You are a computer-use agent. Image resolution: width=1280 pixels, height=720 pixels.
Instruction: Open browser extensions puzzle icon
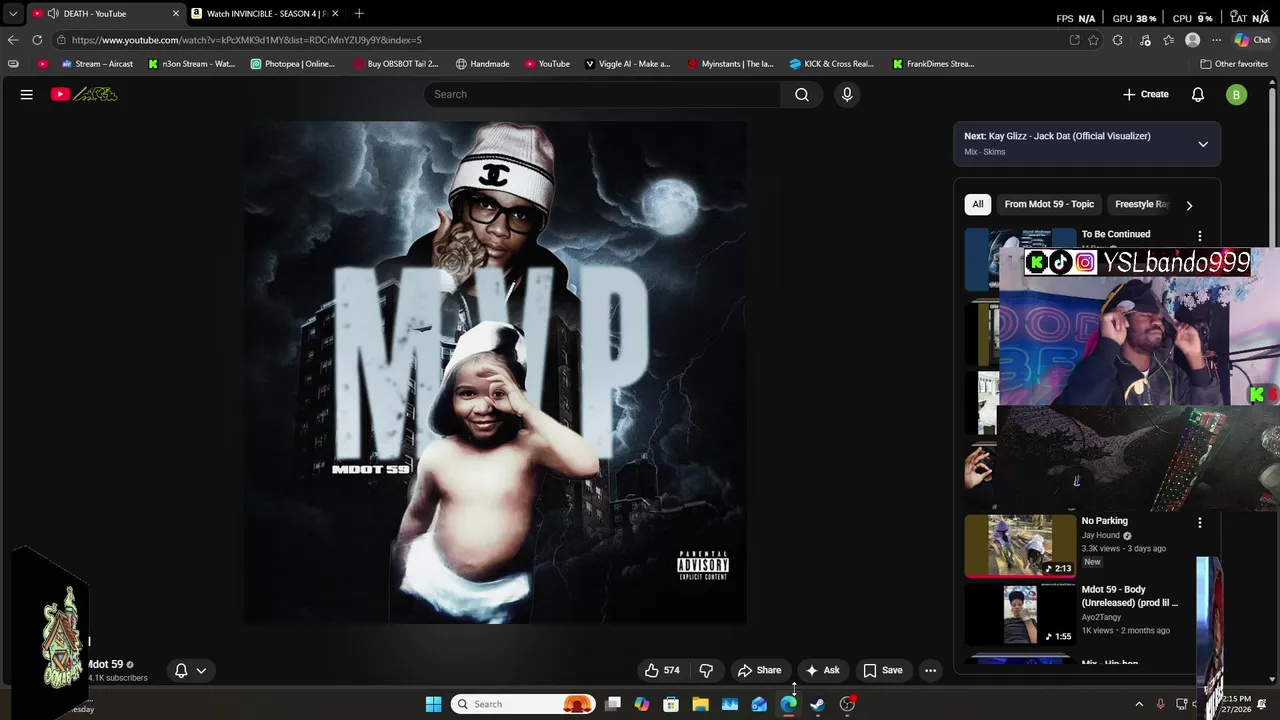click(1118, 40)
